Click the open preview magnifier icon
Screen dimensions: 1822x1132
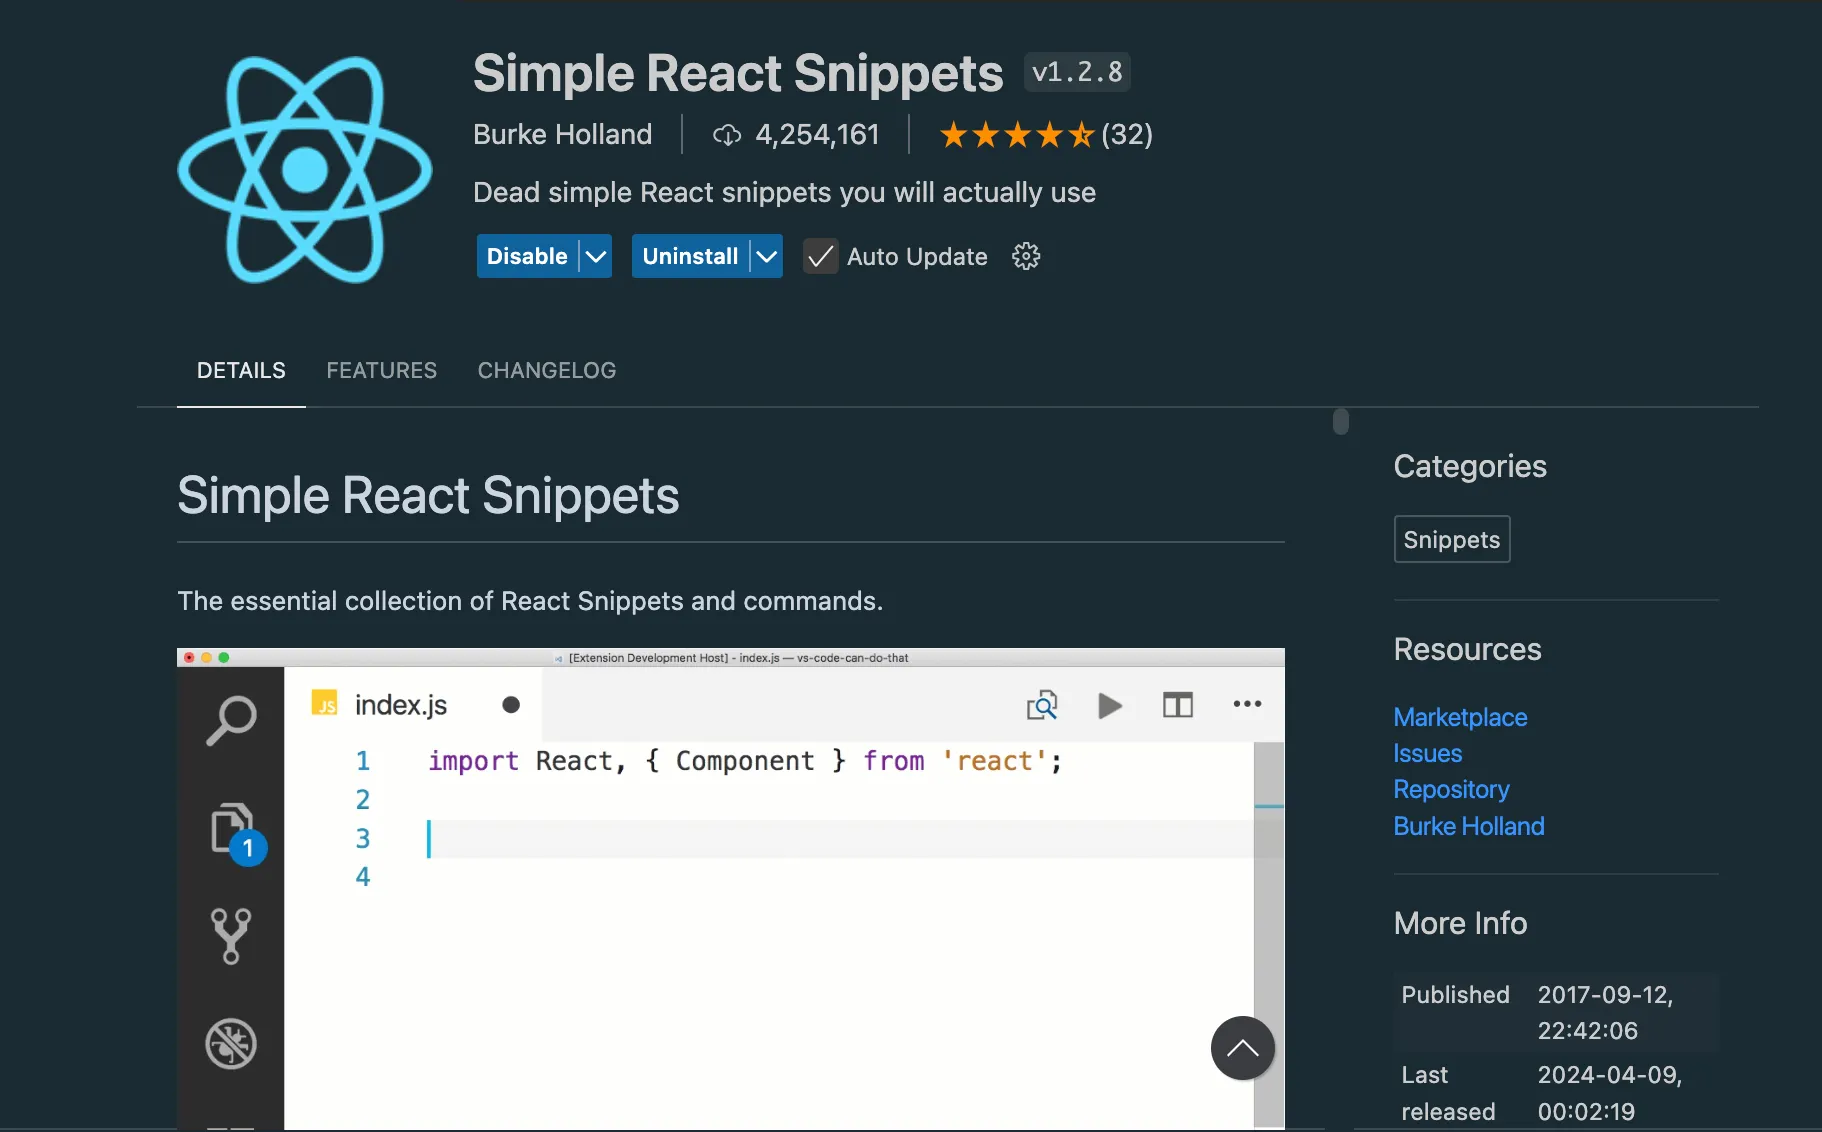tap(1042, 705)
